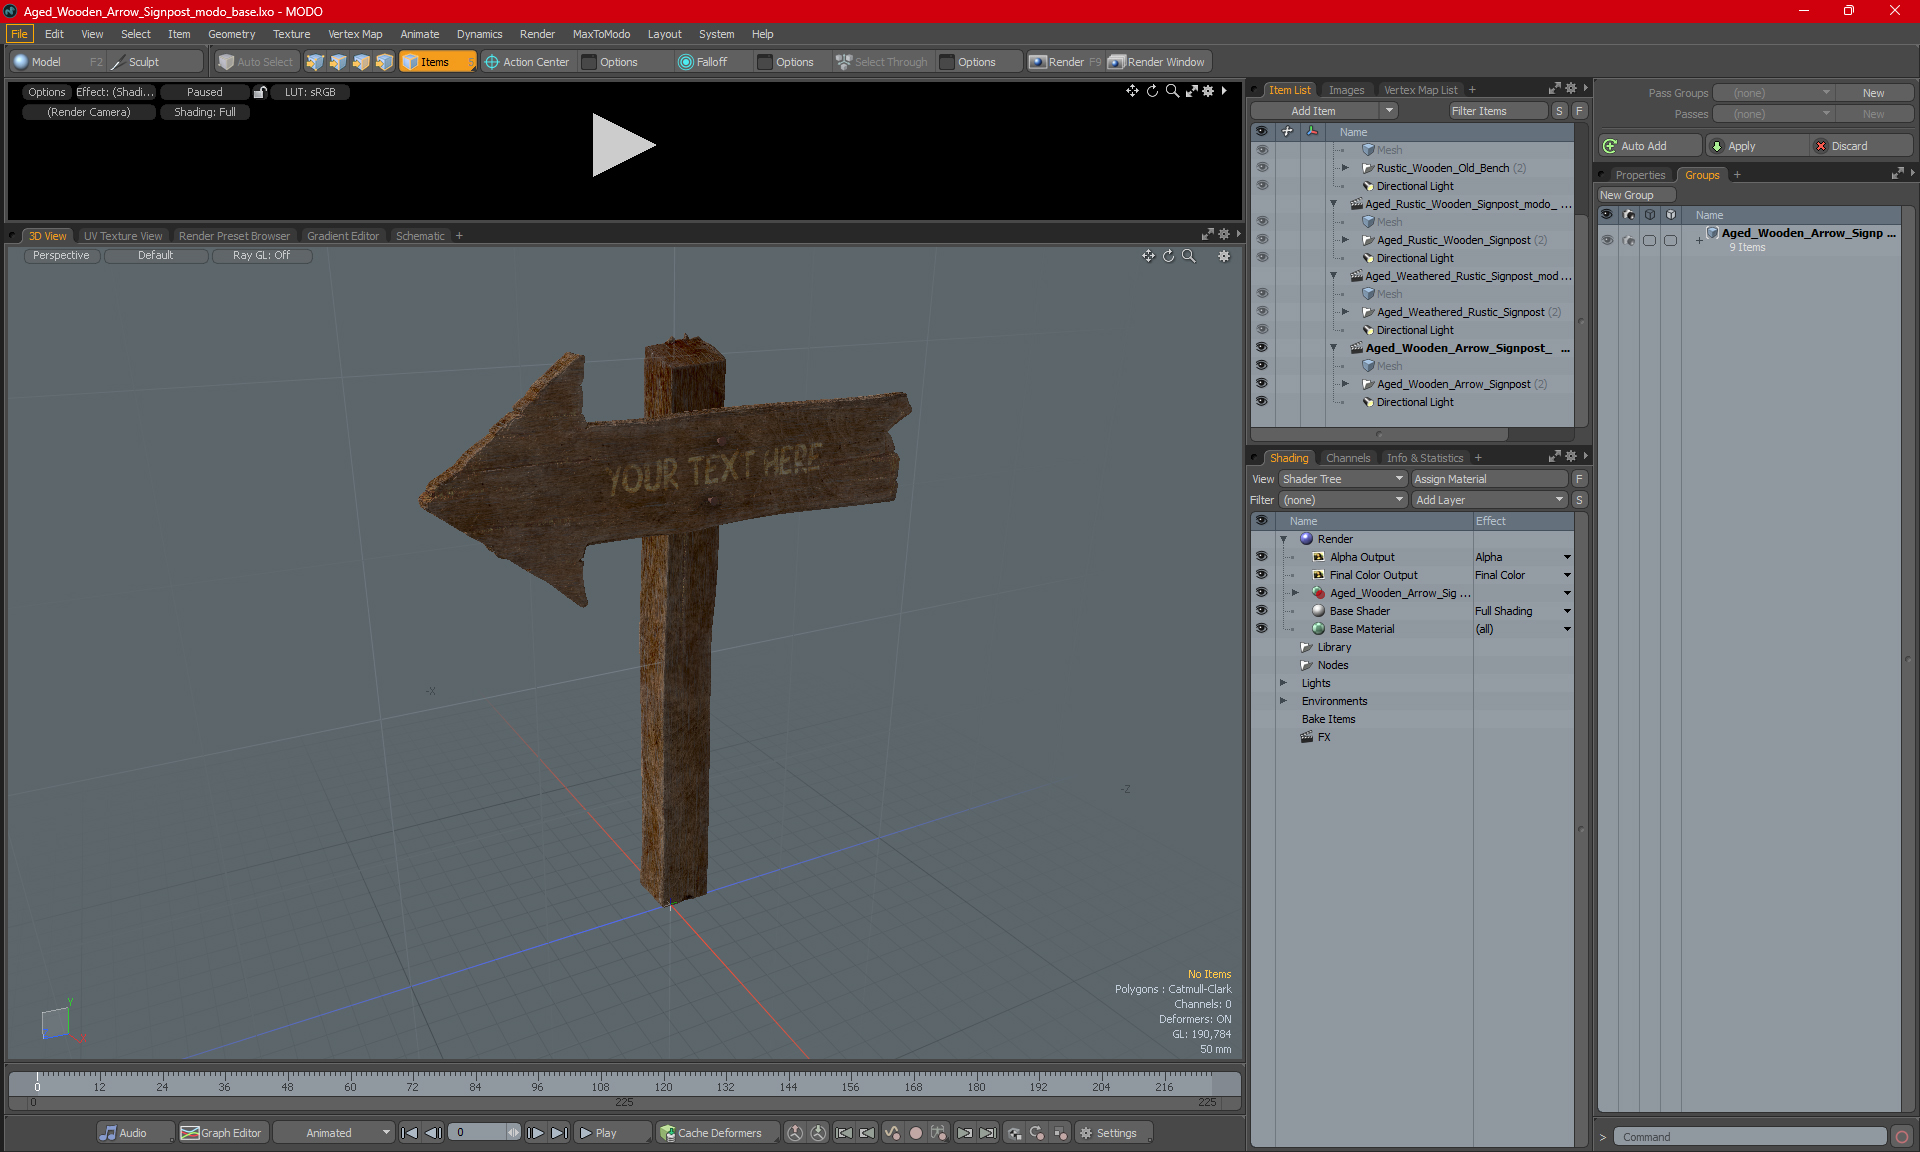The image size is (1920, 1152).
Task: Toggle the Action Center tool
Action: coord(527,62)
